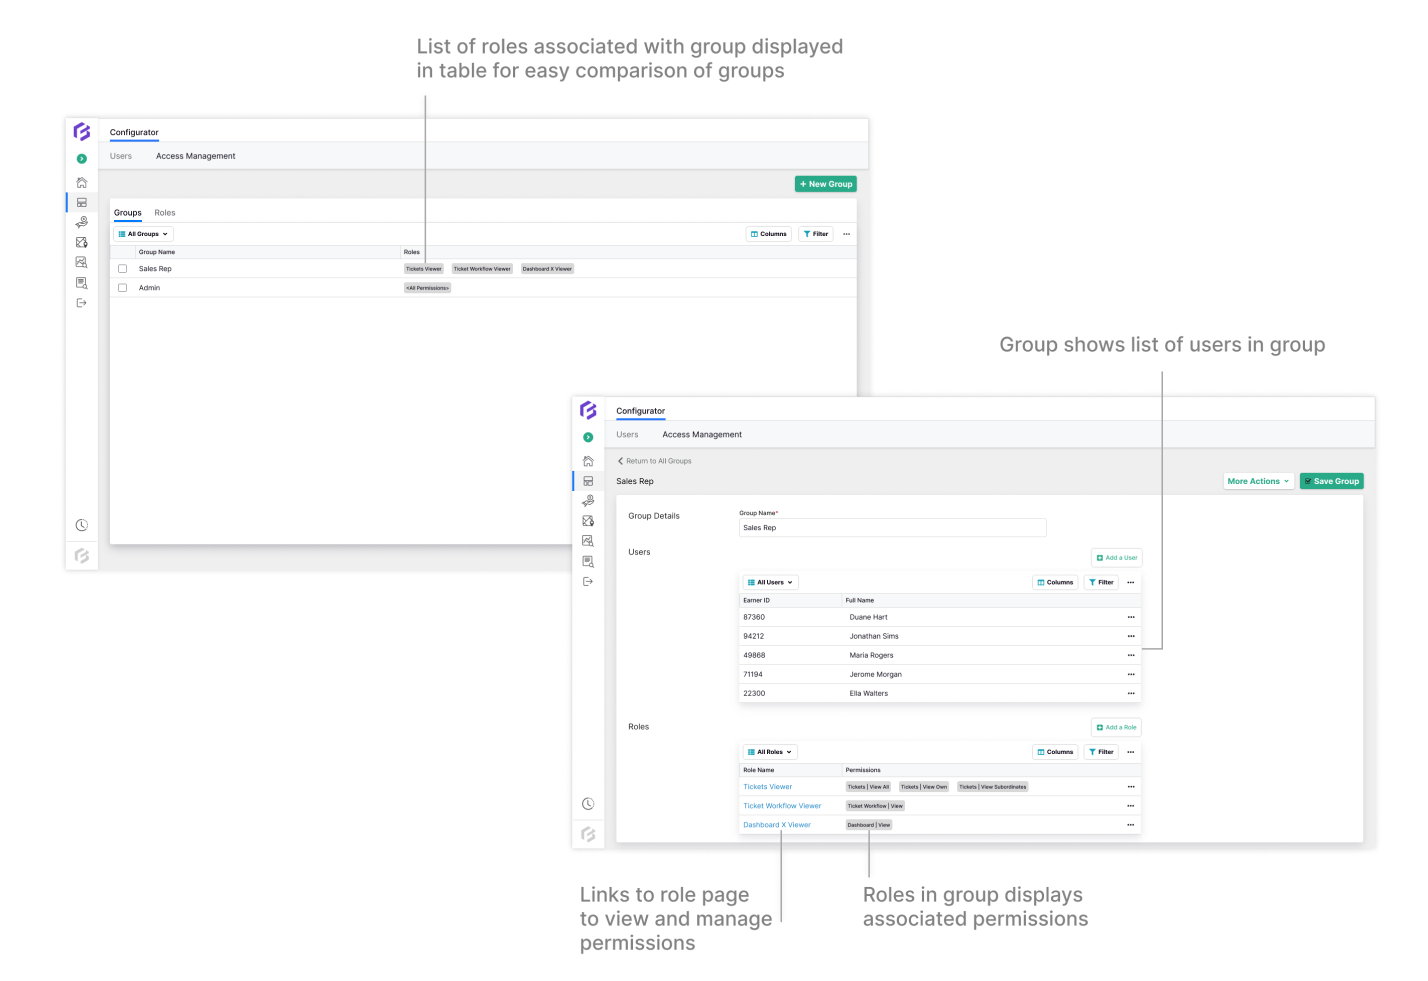This screenshot has height=981, width=1428.
Task: Click the All Permissions tag in Admin row
Action: click(427, 288)
